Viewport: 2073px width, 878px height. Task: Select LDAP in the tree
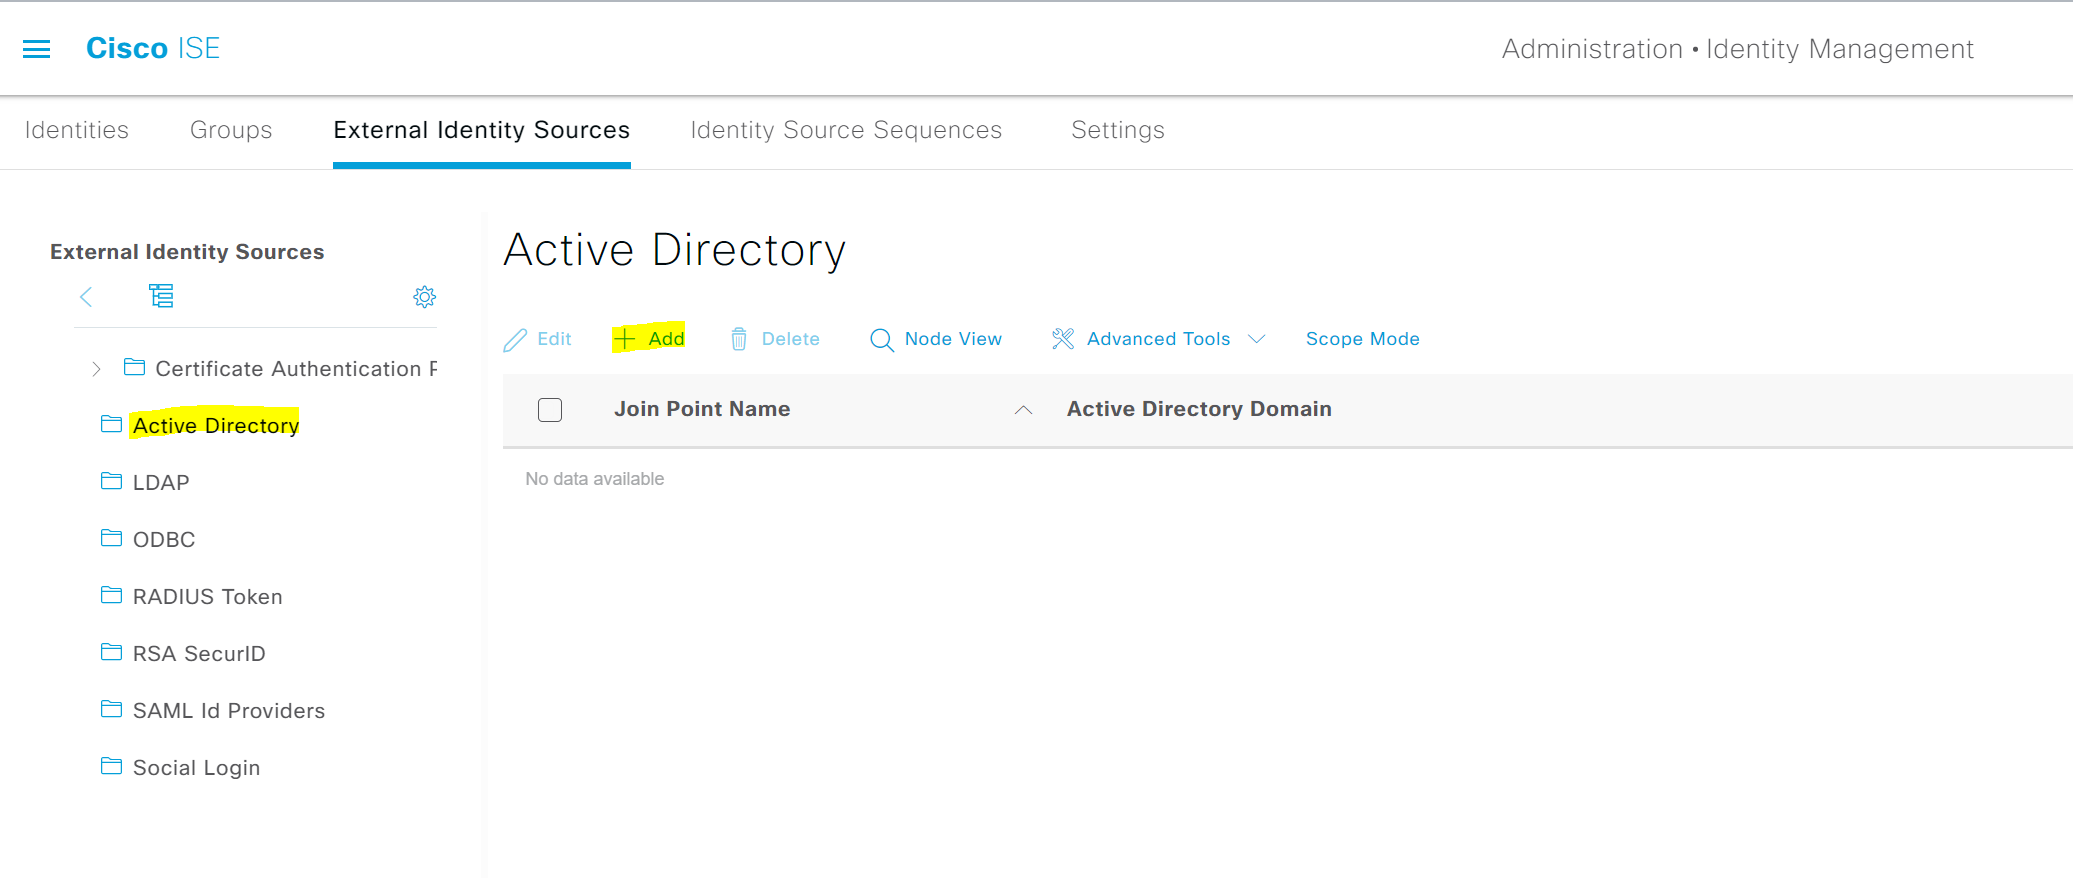pyautogui.click(x=161, y=482)
